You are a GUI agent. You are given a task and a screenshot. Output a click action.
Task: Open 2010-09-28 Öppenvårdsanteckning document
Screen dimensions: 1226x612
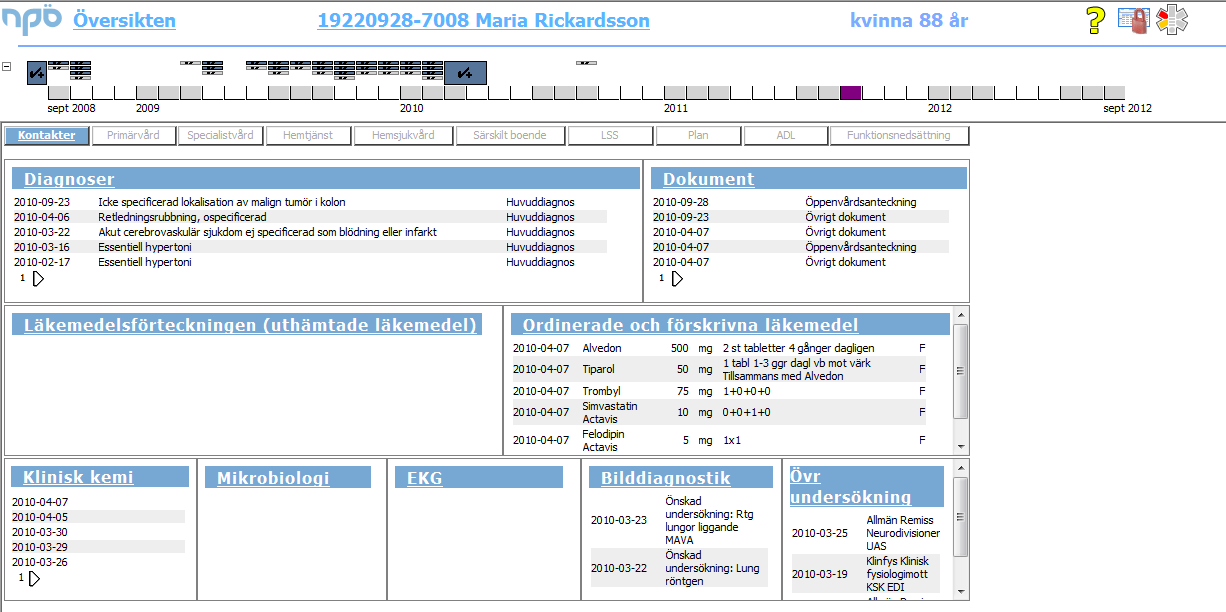tap(800, 202)
